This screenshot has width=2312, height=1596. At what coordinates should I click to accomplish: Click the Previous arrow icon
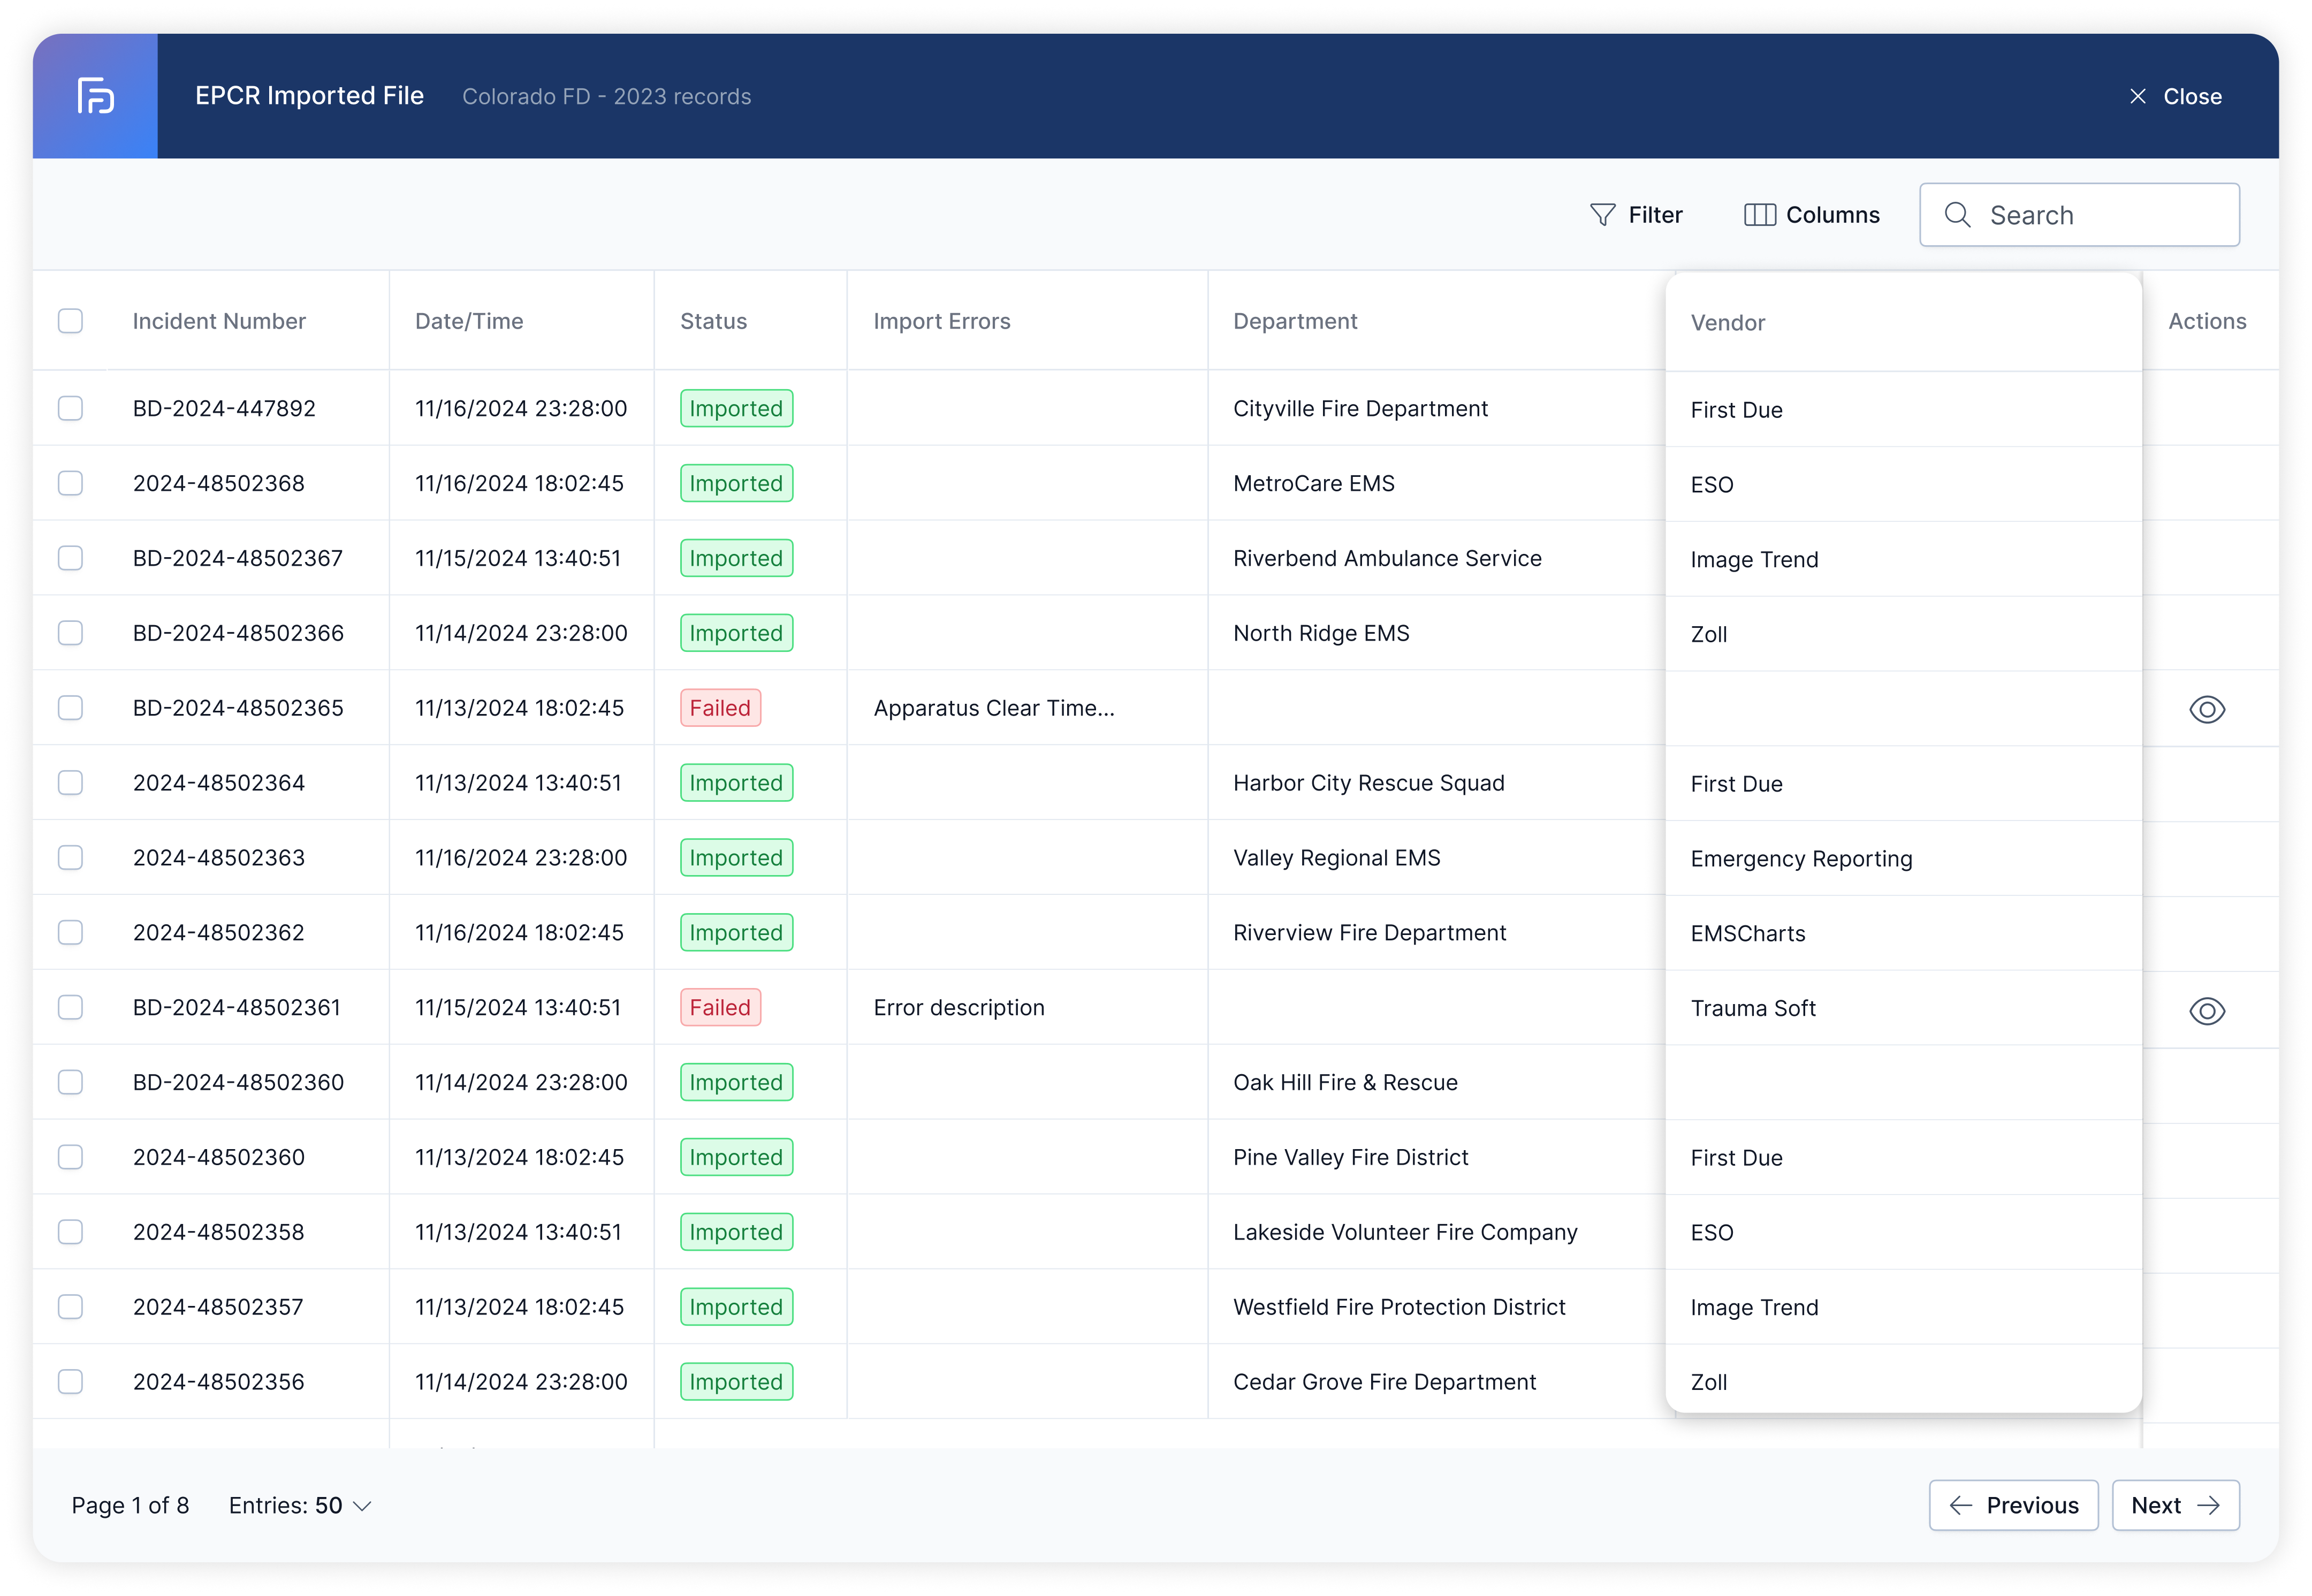(1960, 1505)
